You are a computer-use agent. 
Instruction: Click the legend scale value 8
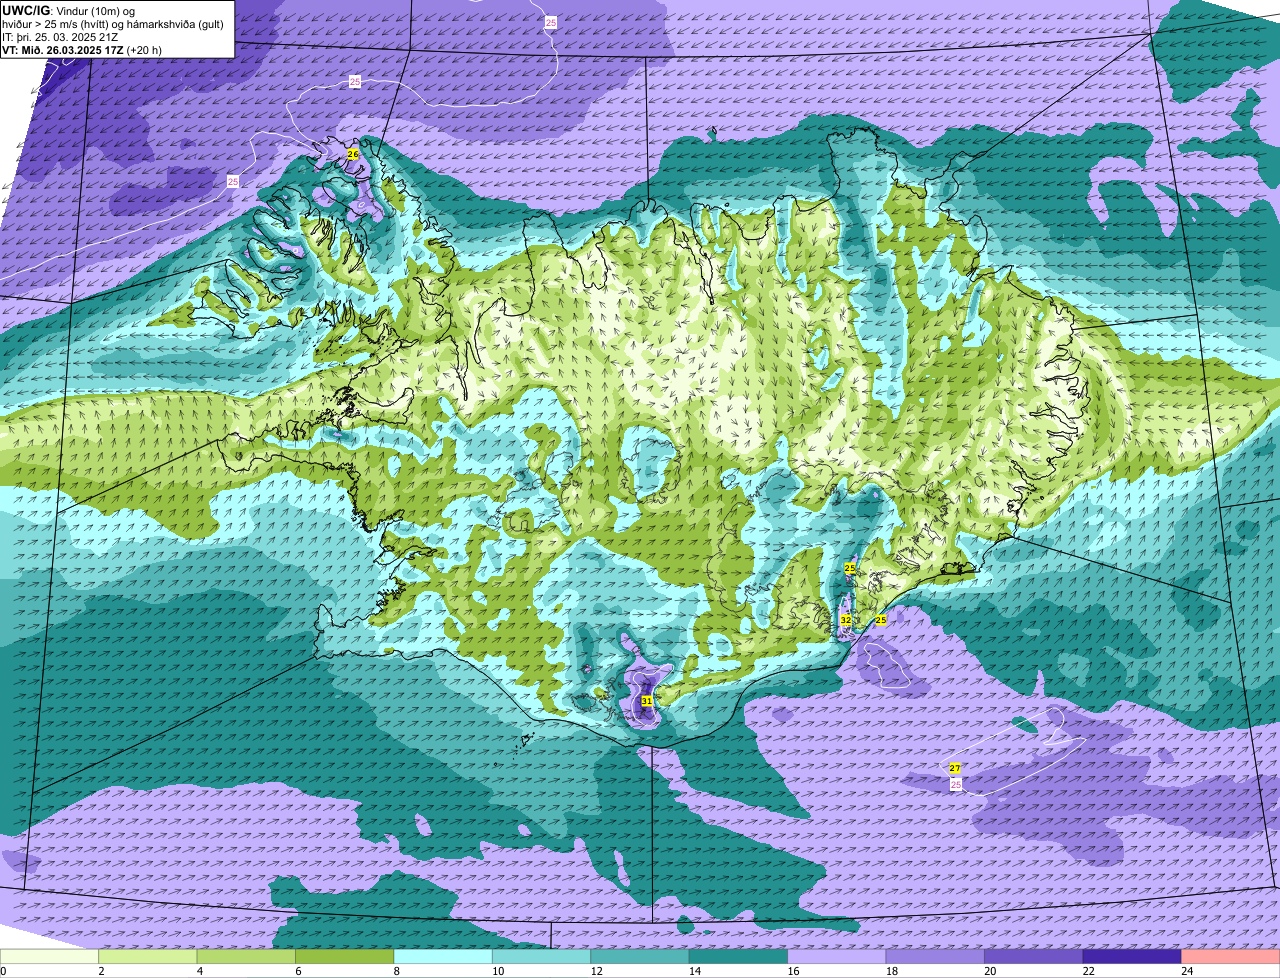pyautogui.click(x=396, y=971)
